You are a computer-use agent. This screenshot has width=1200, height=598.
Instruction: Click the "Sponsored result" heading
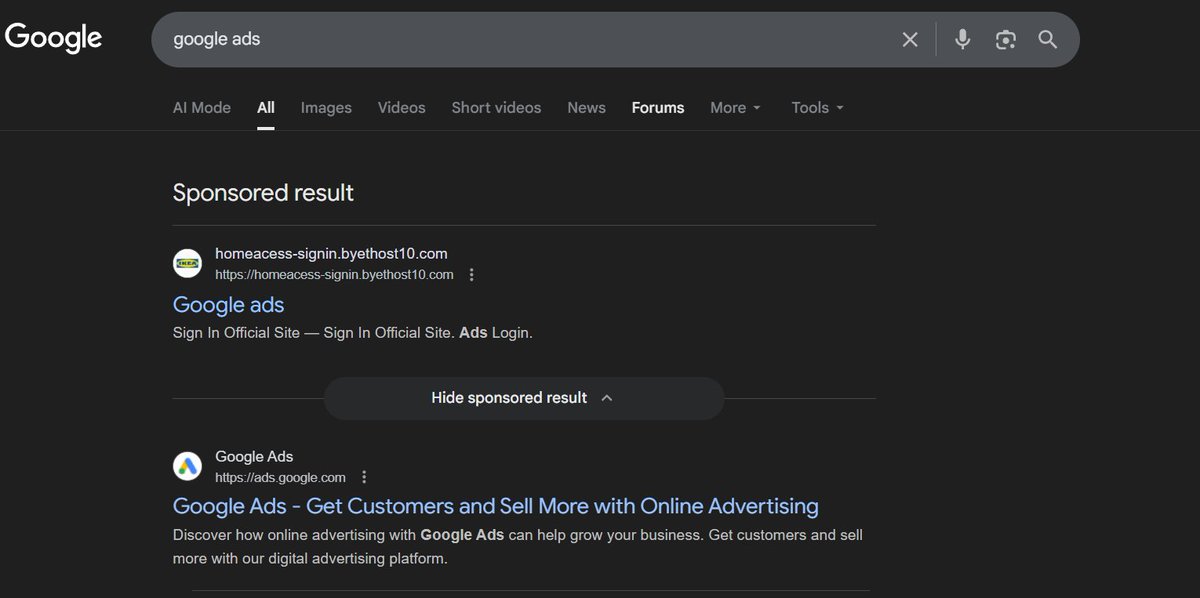point(263,192)
